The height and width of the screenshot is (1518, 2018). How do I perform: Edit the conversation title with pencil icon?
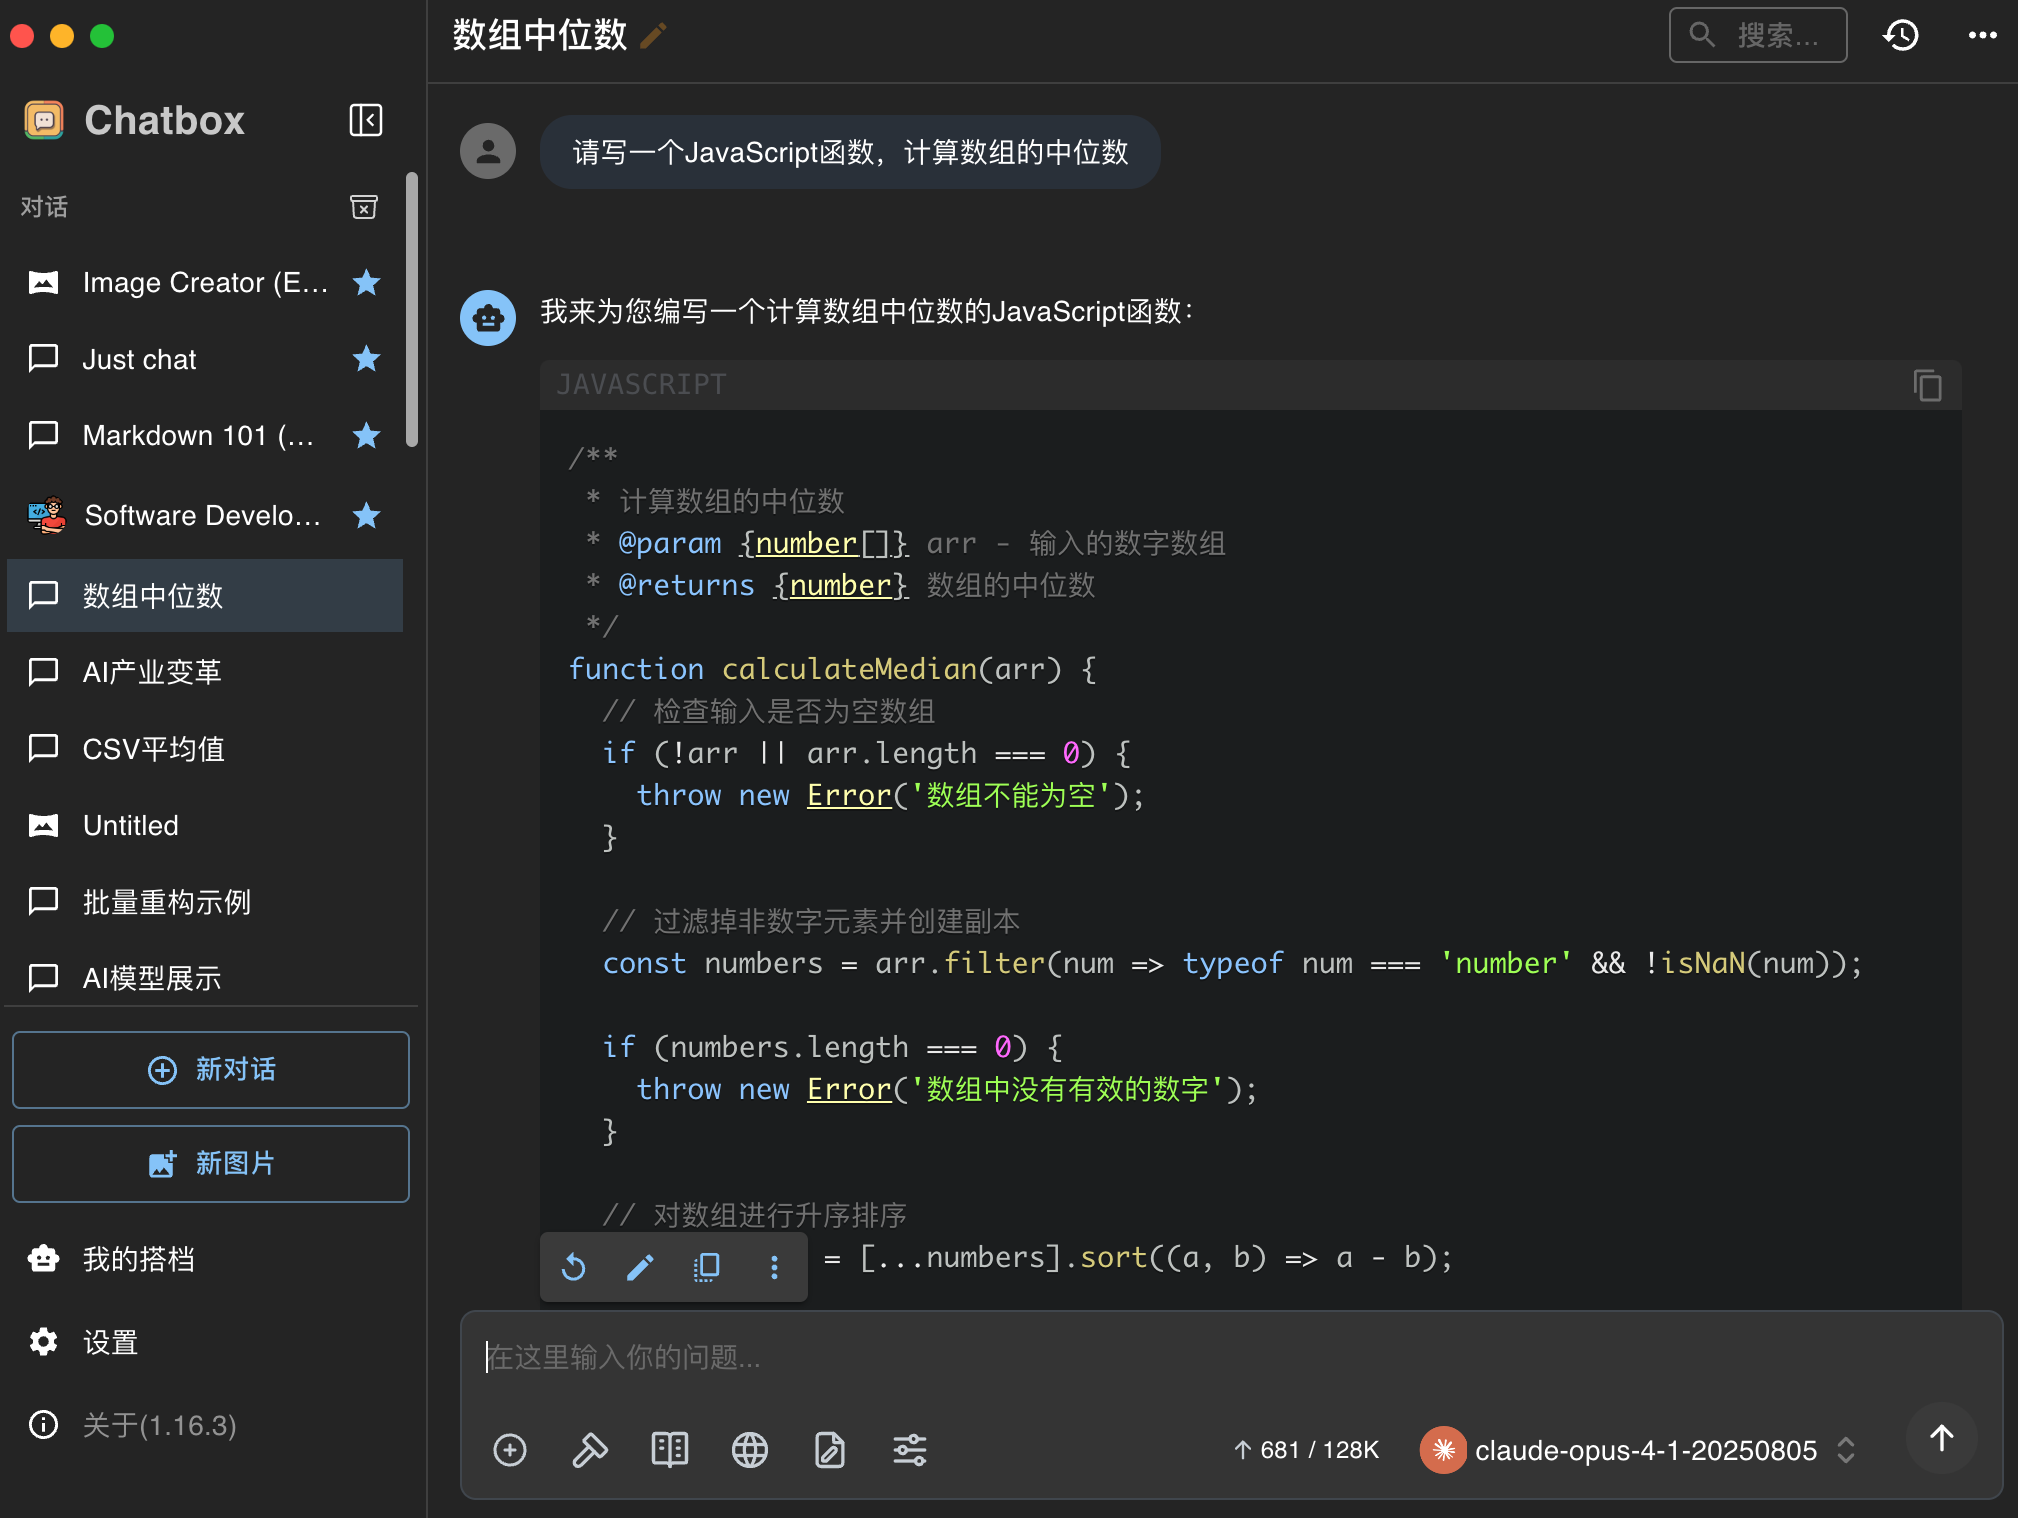click(653, 36)
